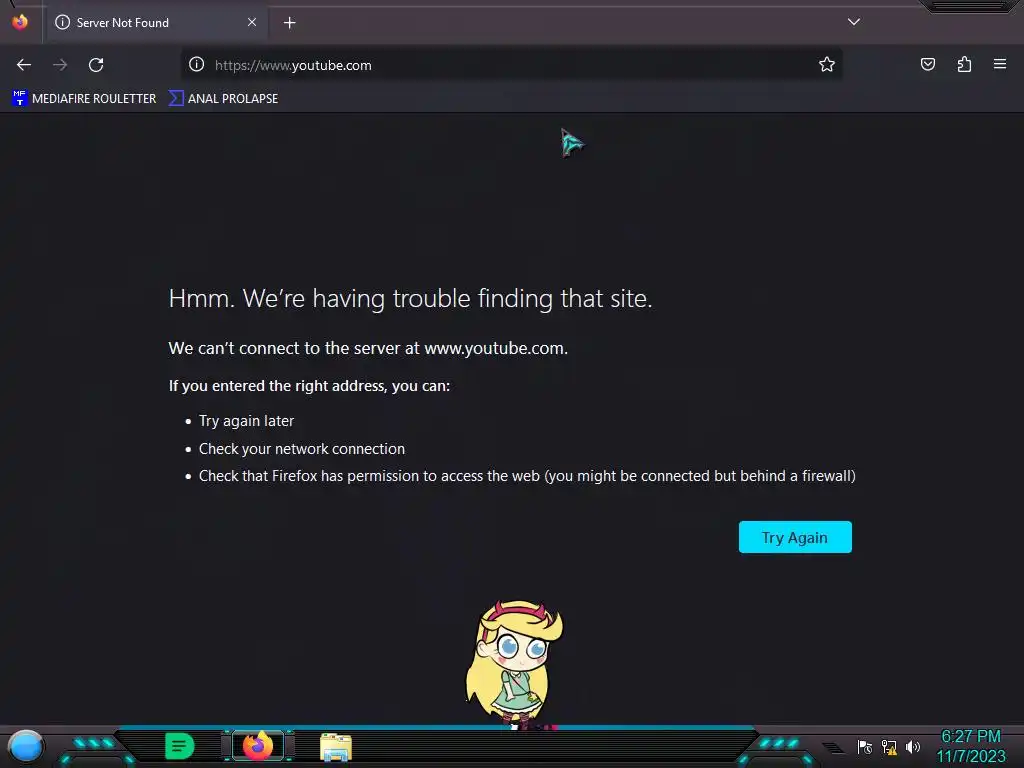Open the Firefox hamburger application menu

pos(1000,64)
